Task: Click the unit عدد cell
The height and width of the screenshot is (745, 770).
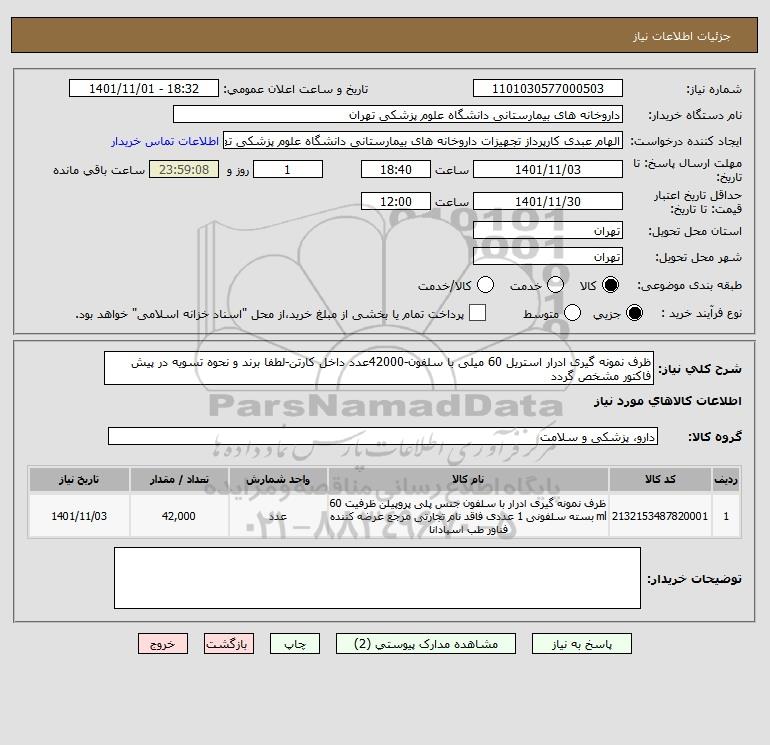Action: point(278,516)
